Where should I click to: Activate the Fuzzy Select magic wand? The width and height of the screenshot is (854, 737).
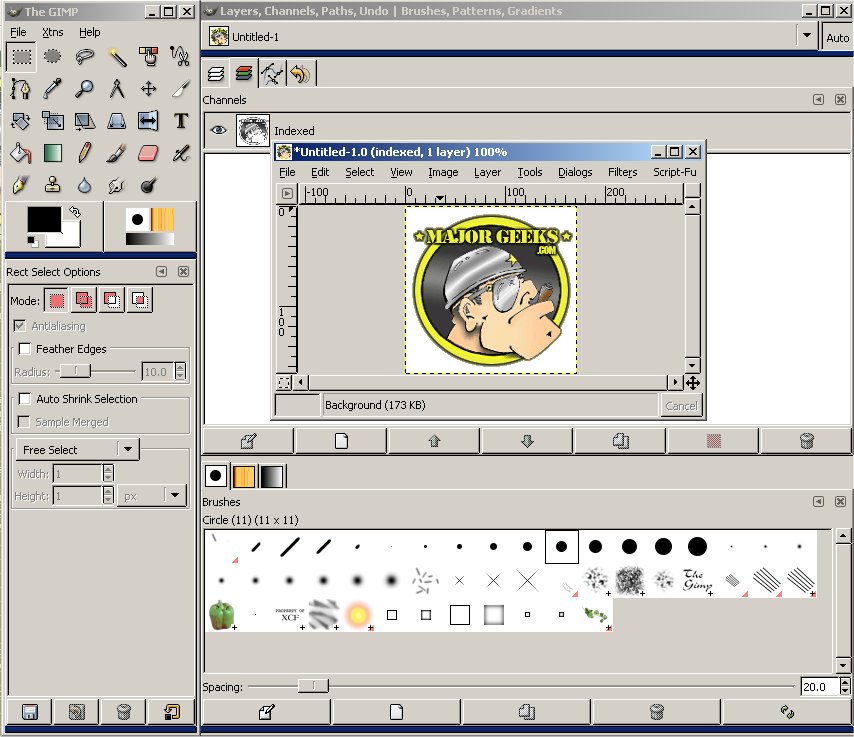tap(116, 56)
